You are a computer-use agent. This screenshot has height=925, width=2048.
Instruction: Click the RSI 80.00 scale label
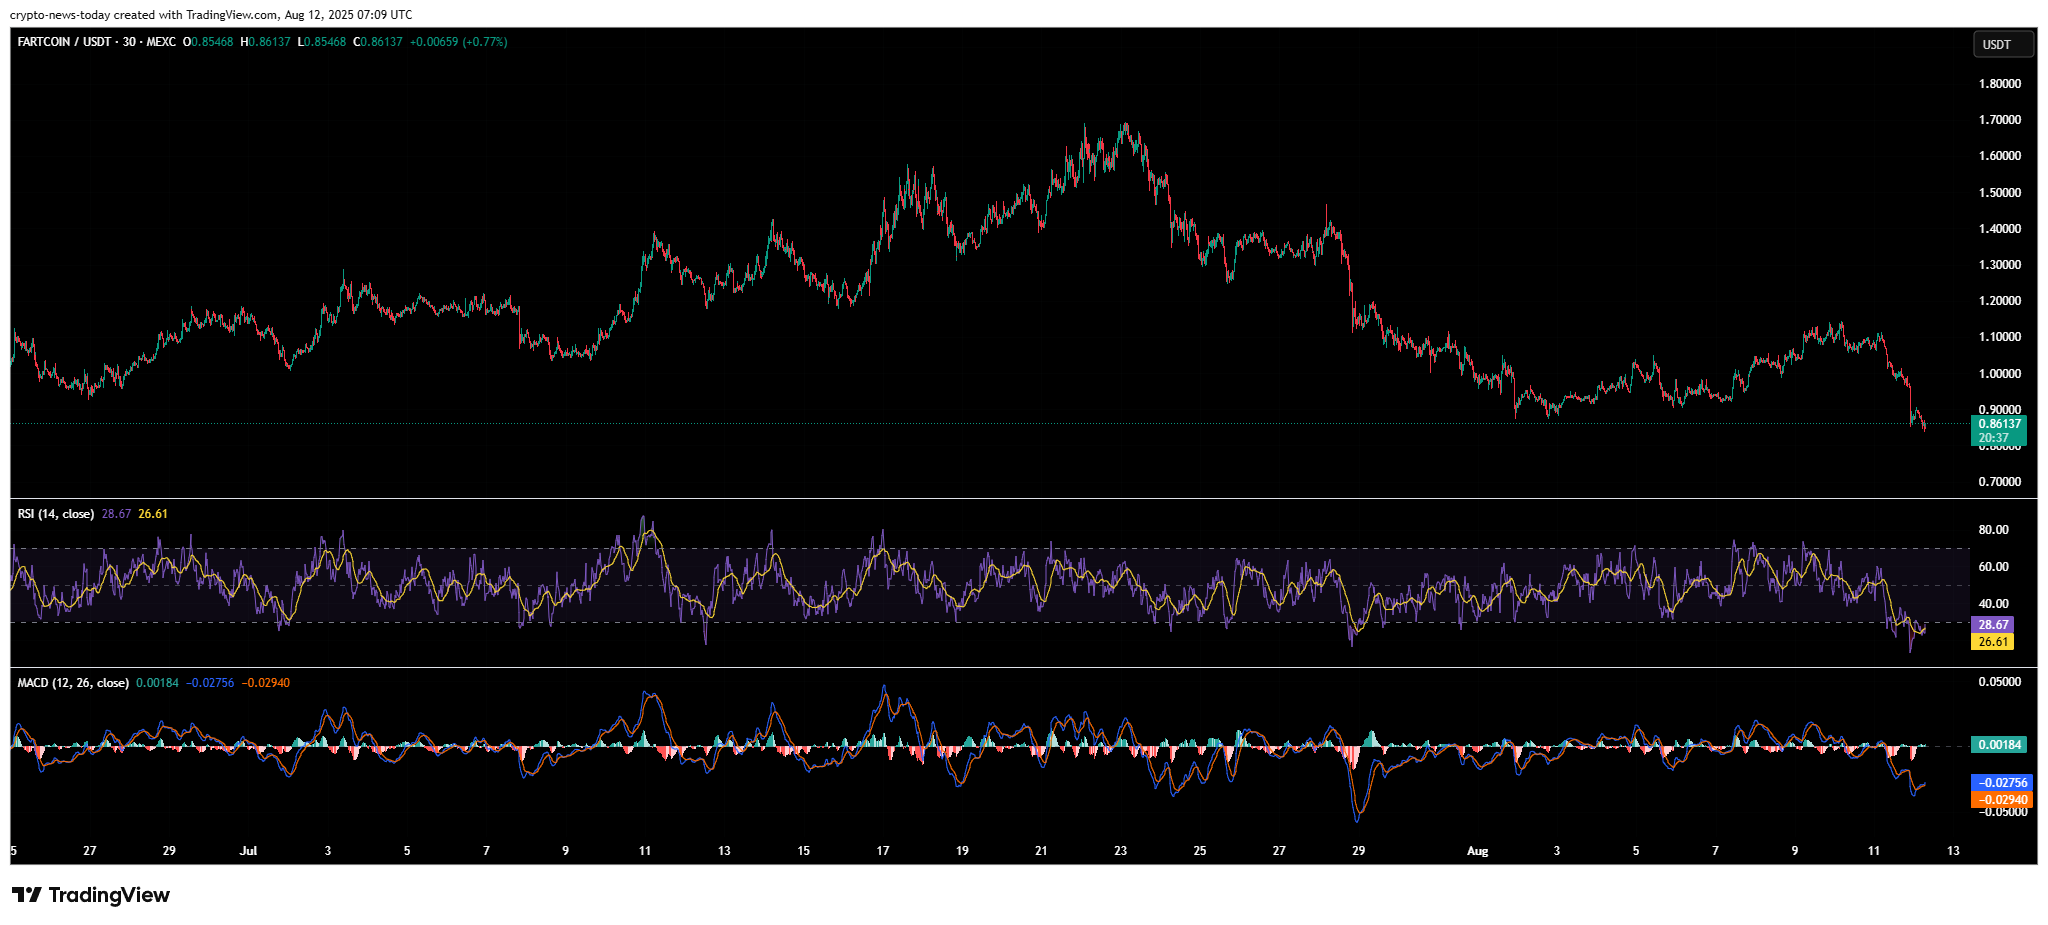pos(1993,530)
